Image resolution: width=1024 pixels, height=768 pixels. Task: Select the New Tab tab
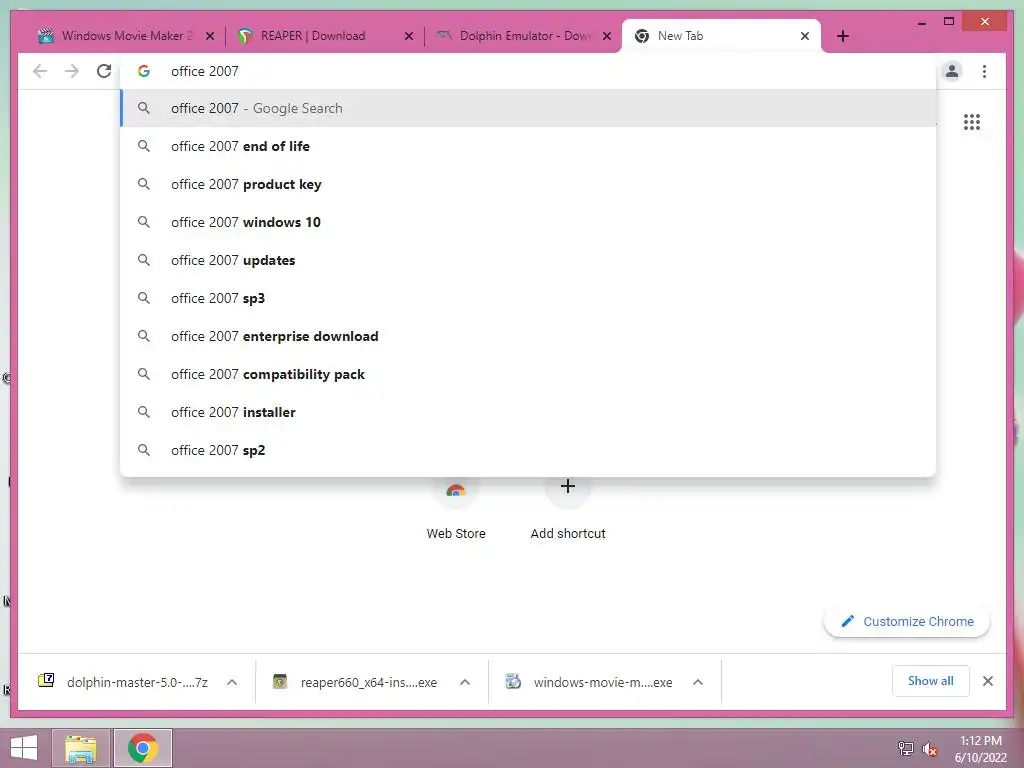[721, 36]
